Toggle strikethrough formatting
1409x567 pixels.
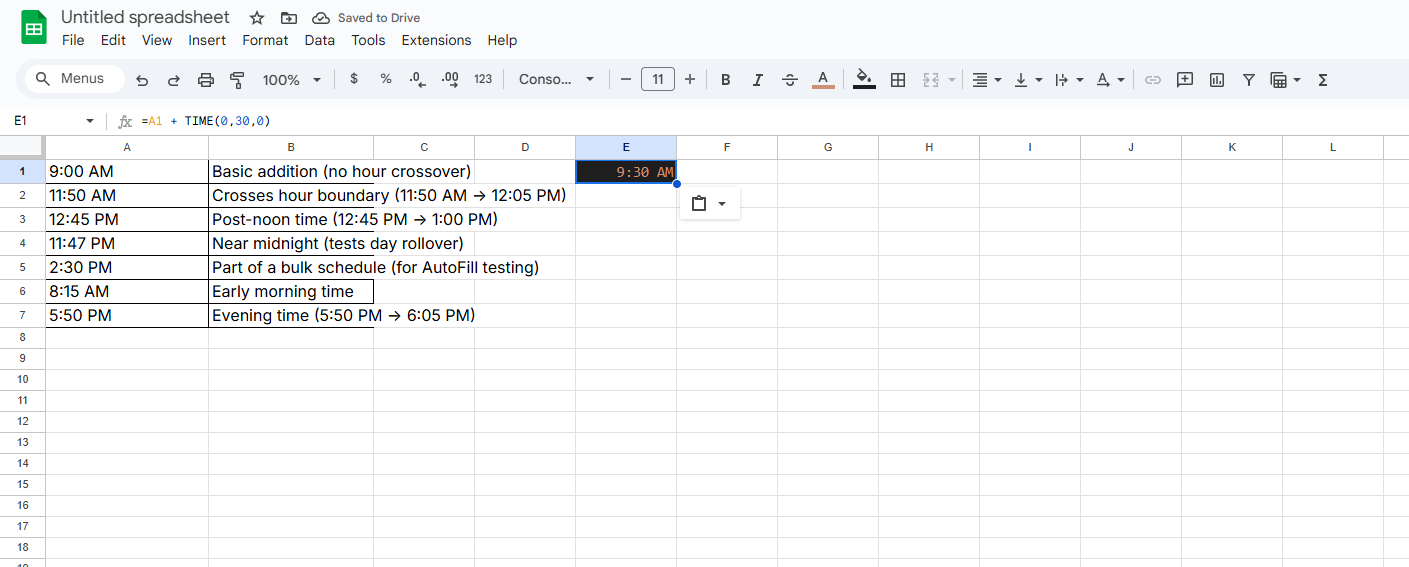(x=790, y=80)
